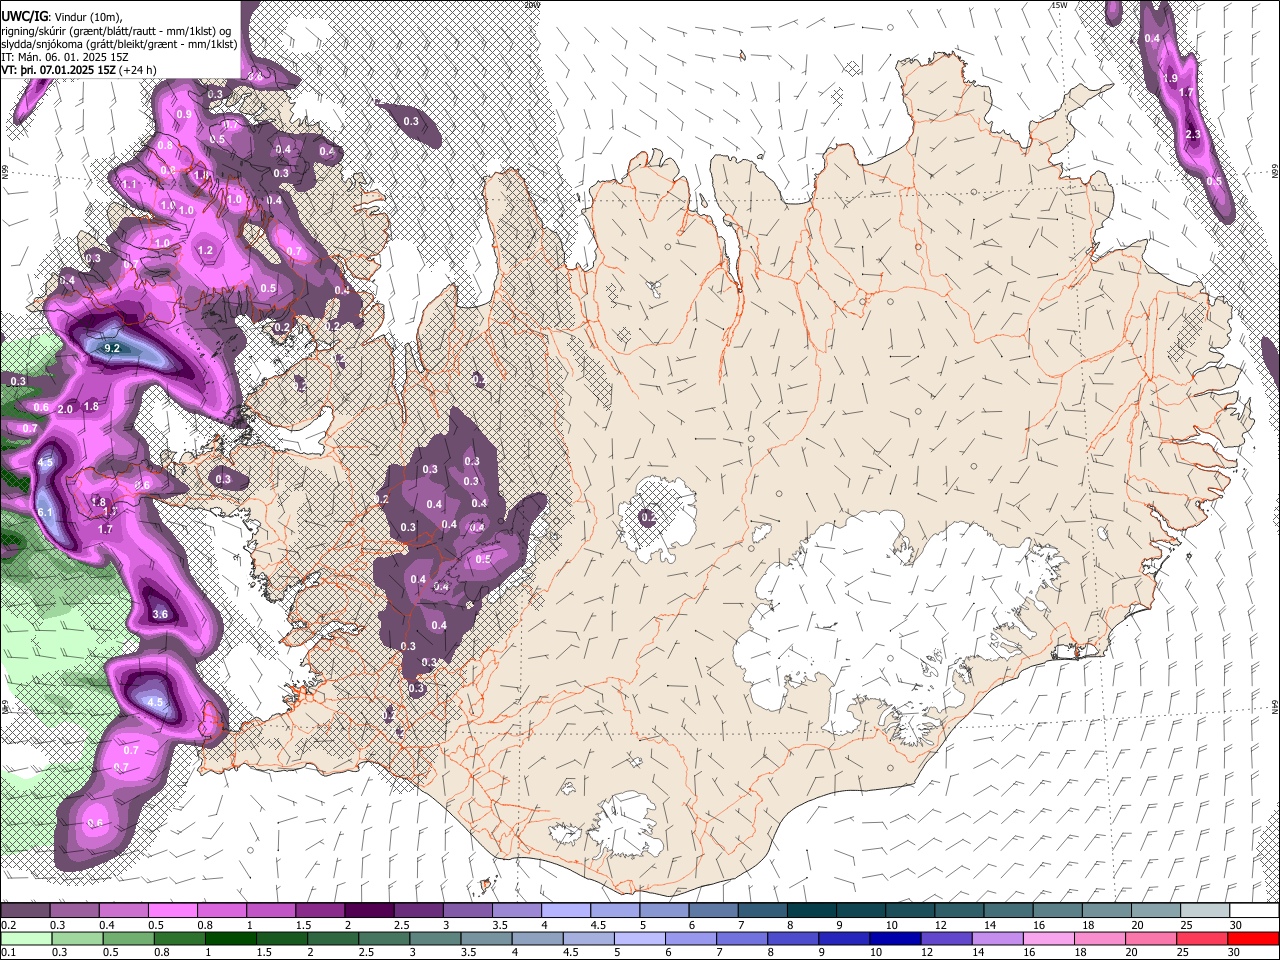This screenshot has height=960, width=1280.
Task: Click the 1.1 value over the Westfjords
Action: click(130, 184)
